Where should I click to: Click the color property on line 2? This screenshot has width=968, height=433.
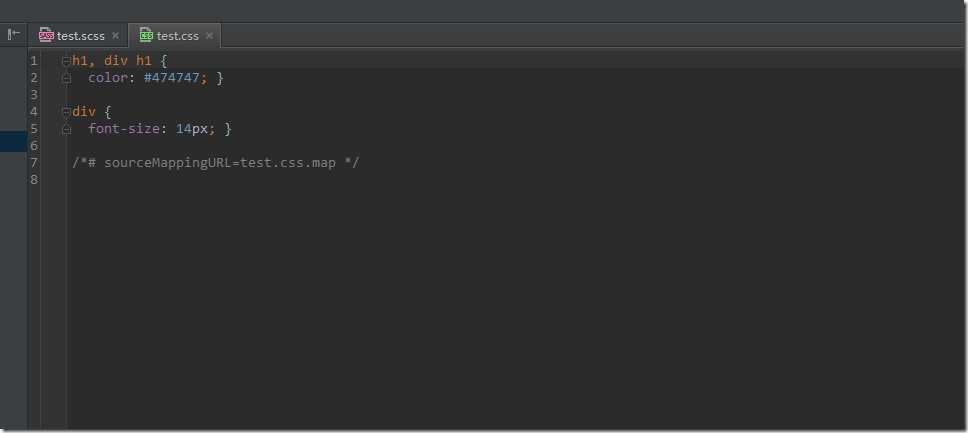(108, 78)
